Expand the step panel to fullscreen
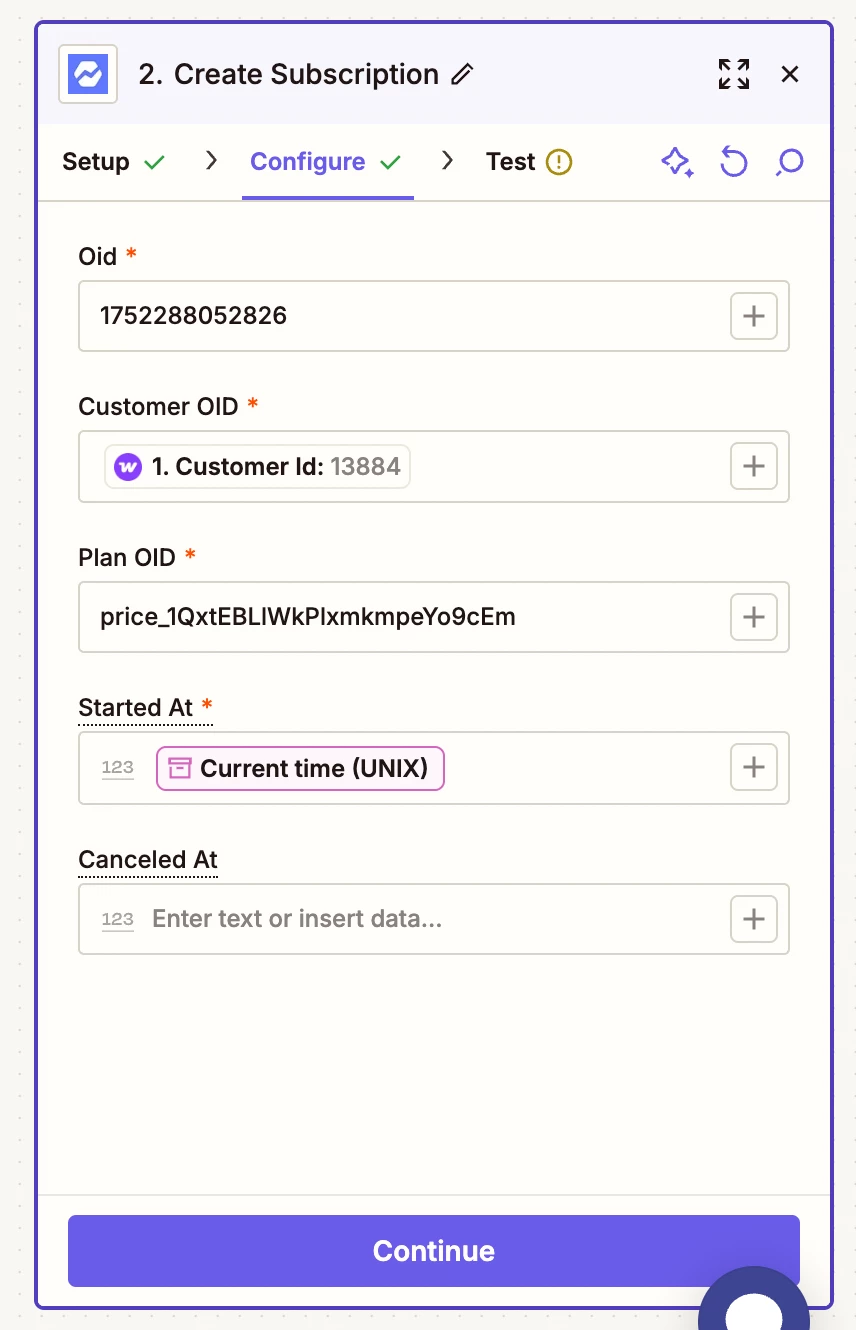The height and width of the screenshot is (1330, 856). (734, 74)
